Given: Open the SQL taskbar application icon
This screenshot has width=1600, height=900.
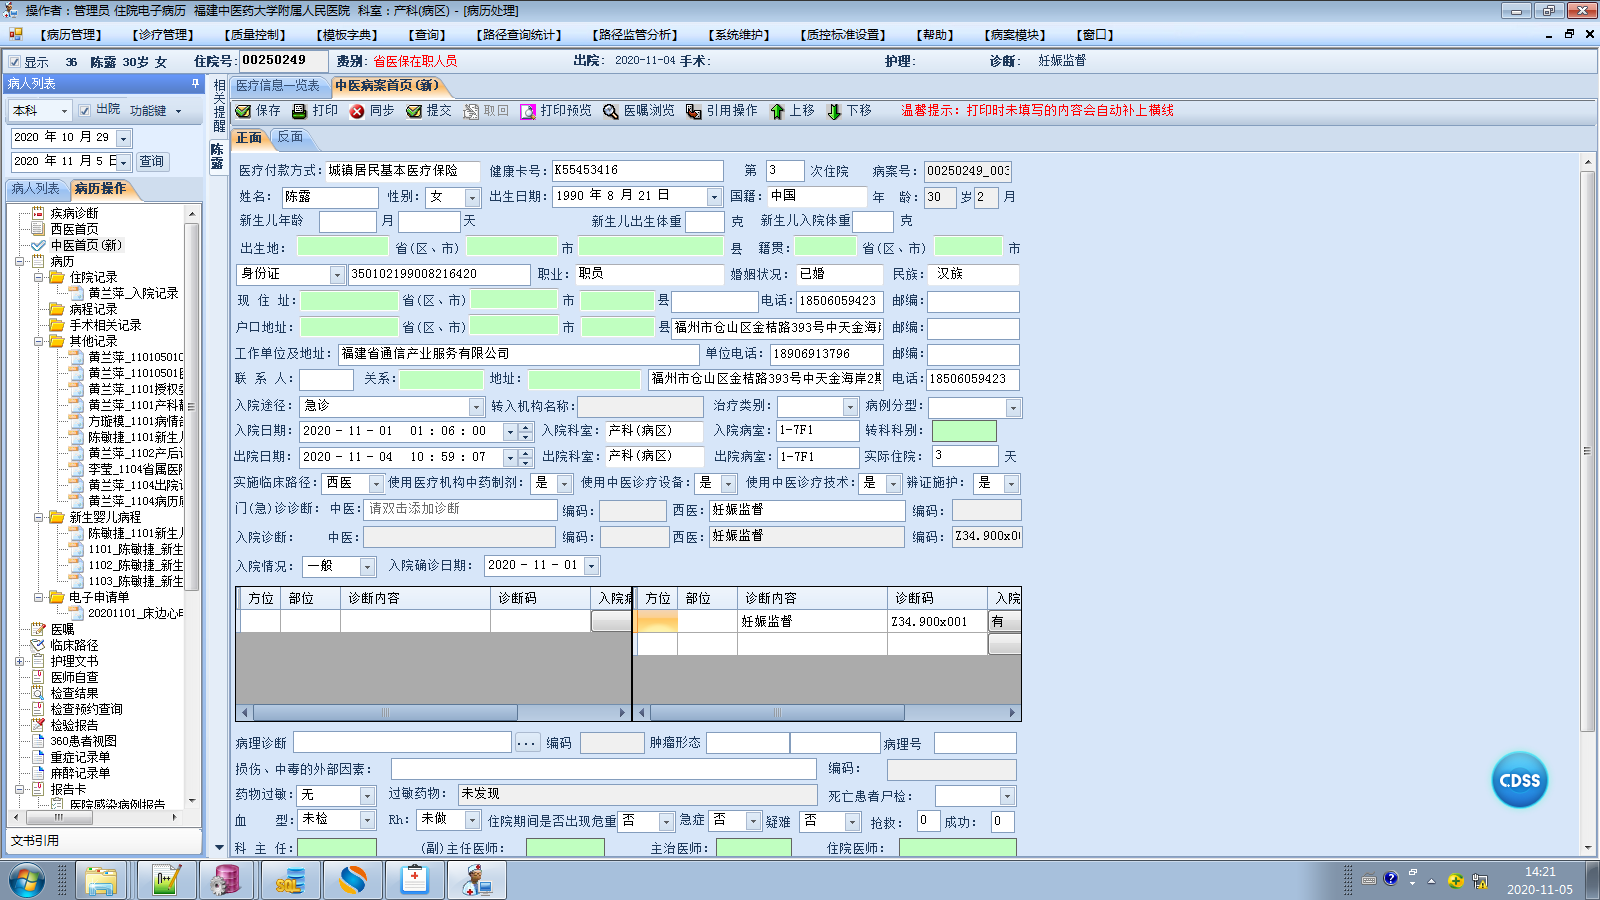Looking at the screenshot, I should coord(290,881).
